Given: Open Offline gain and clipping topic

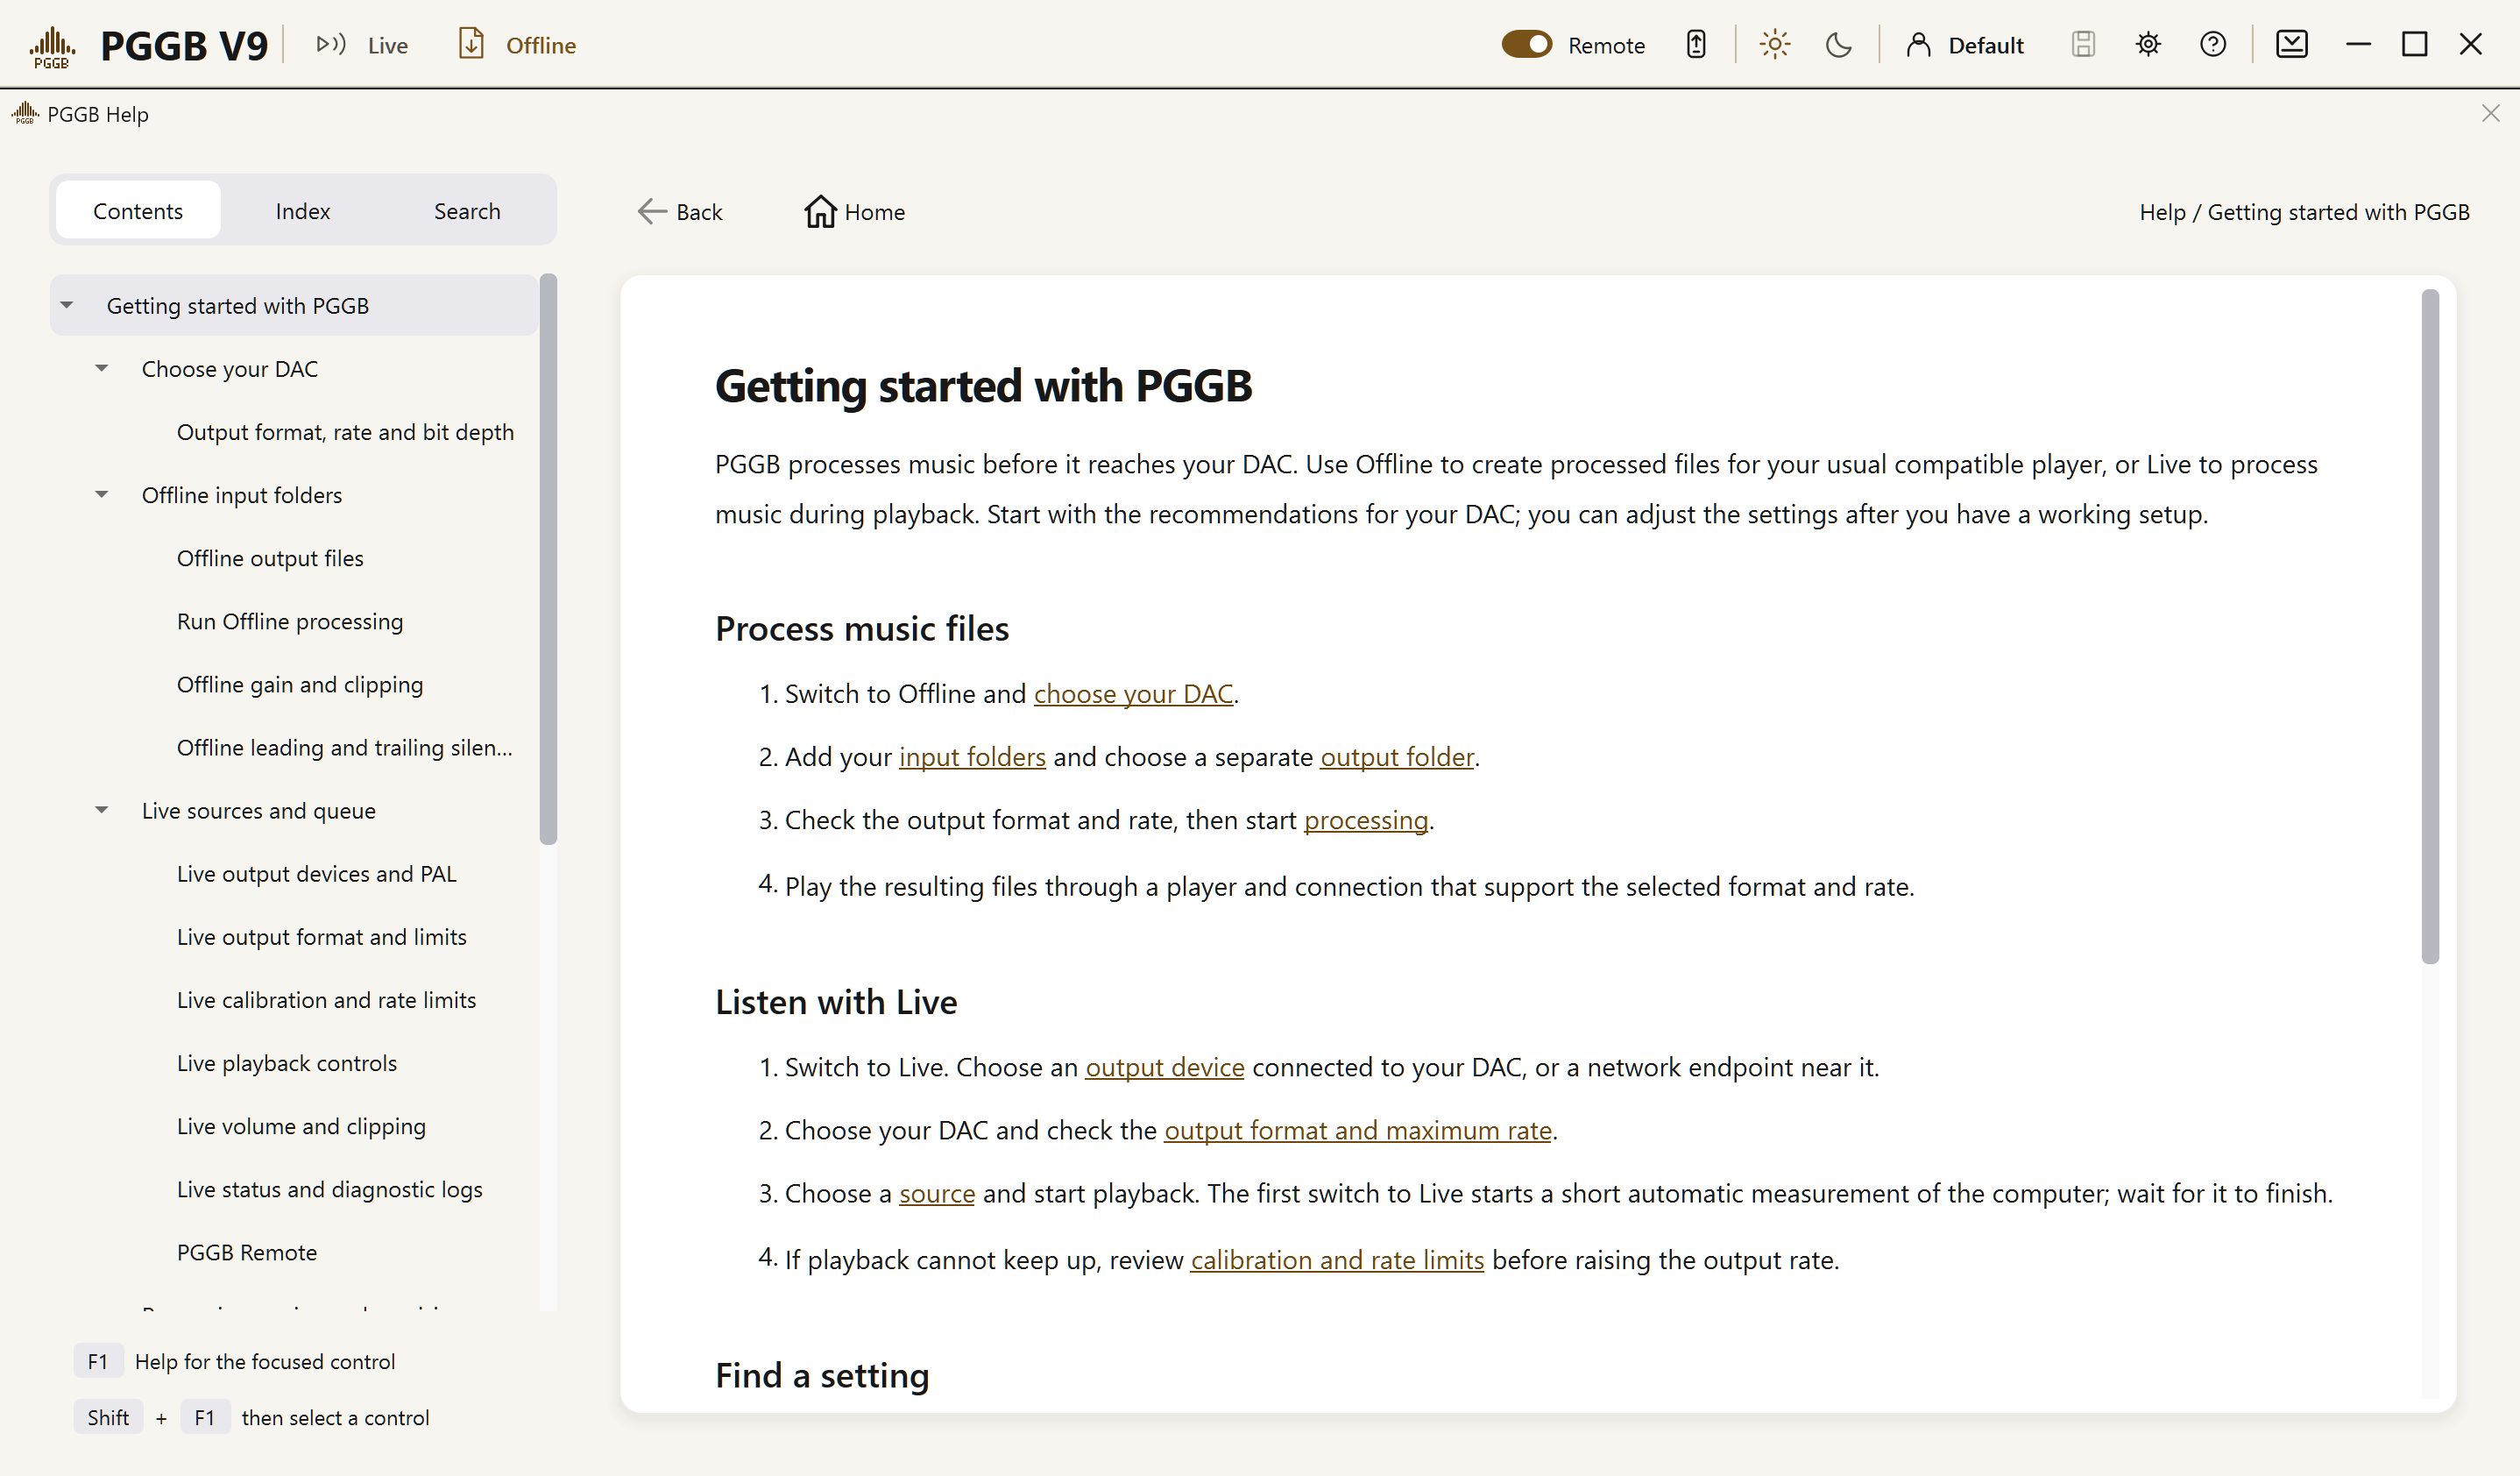Looking at the screenshot, I should click(x=300, y=684).
